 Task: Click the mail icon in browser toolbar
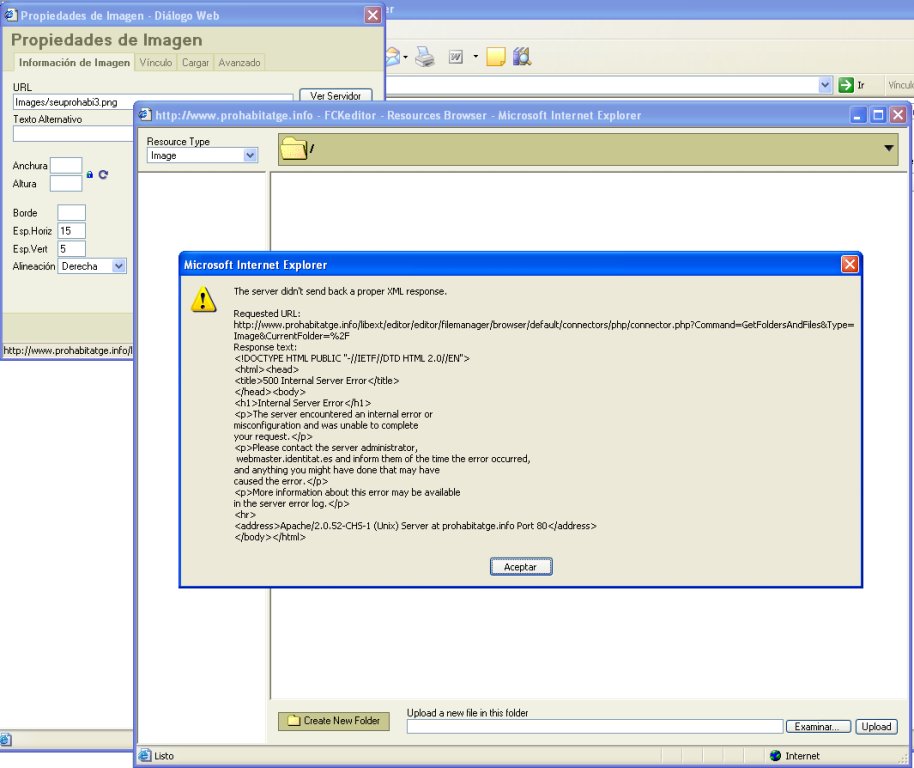pos(393,57)
